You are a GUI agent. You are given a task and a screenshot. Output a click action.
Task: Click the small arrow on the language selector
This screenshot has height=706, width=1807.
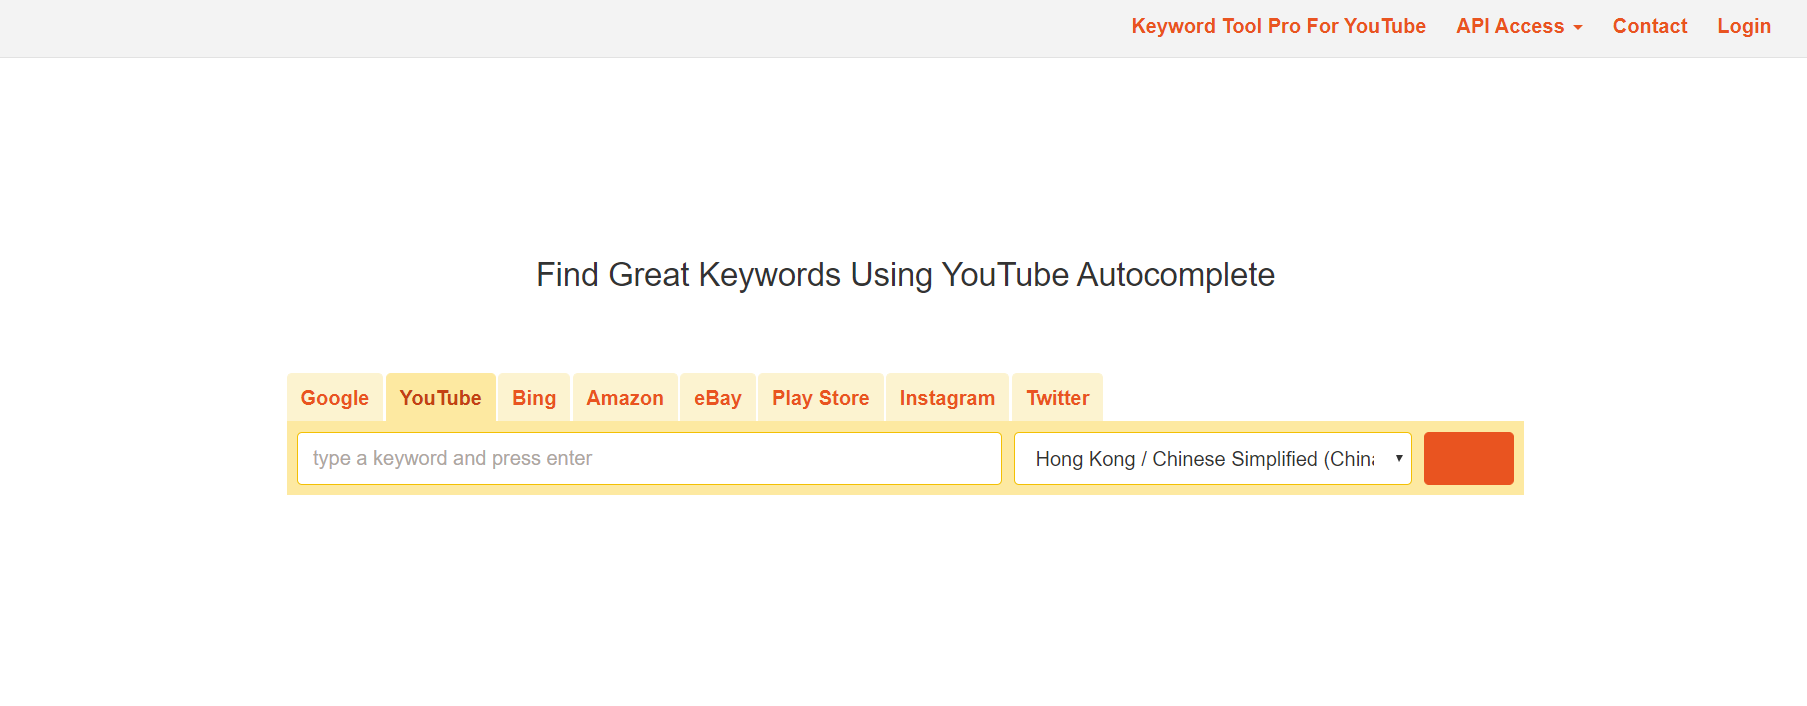click(1399, 458)
